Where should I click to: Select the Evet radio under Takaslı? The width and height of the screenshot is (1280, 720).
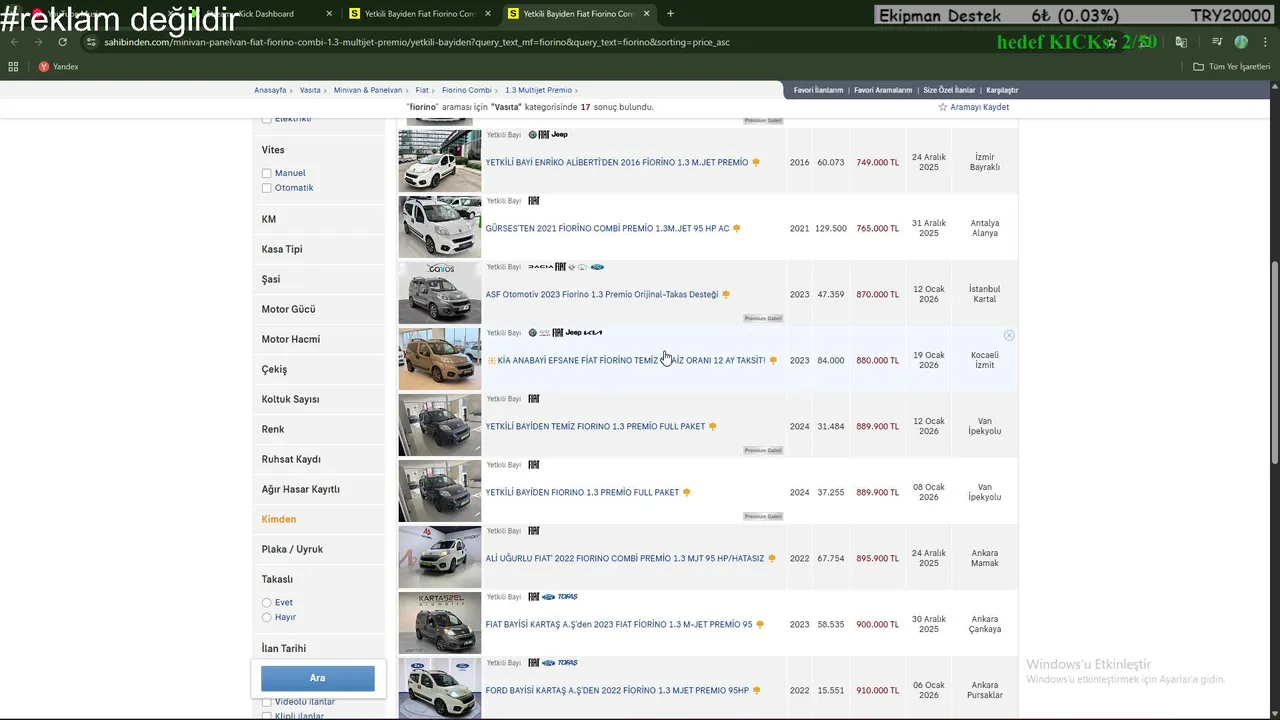coord(267,603)
